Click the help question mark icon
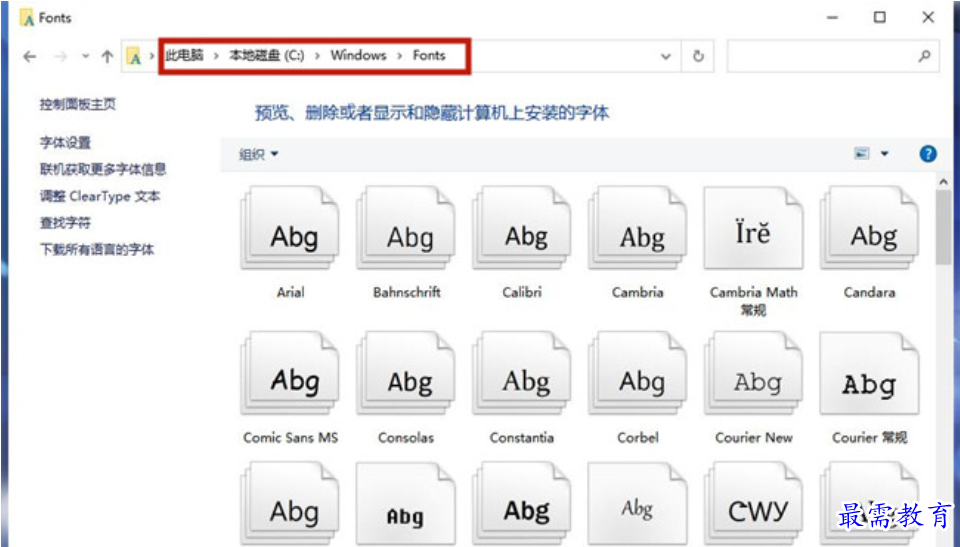 928,154
